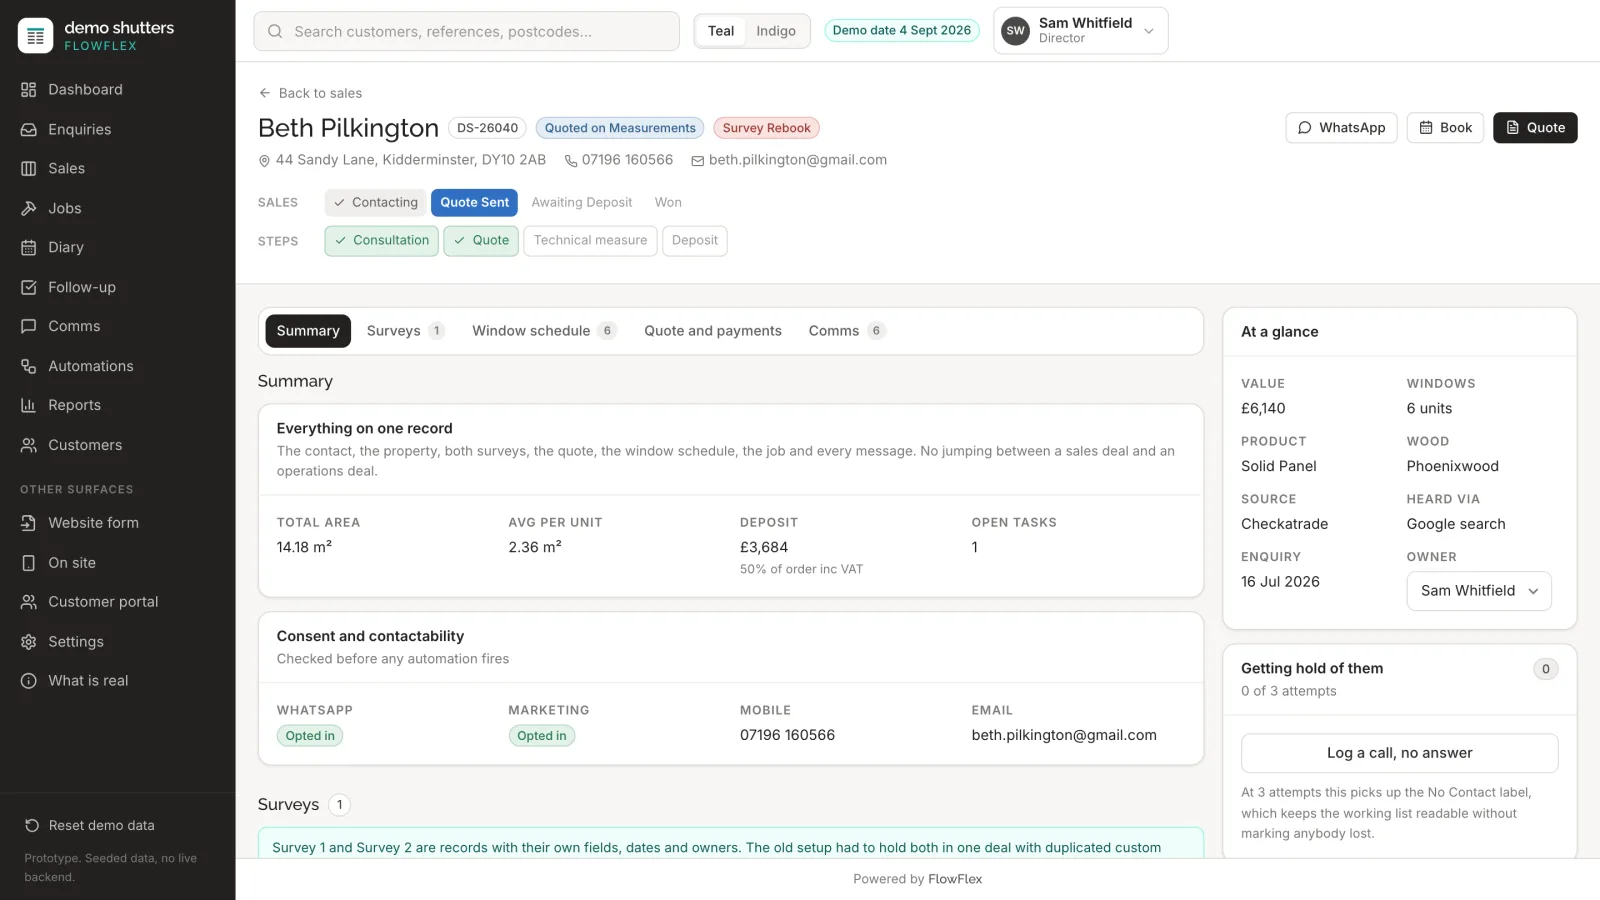Click the black Quote button
The image size is (1600, 900).
(1535, 128)
